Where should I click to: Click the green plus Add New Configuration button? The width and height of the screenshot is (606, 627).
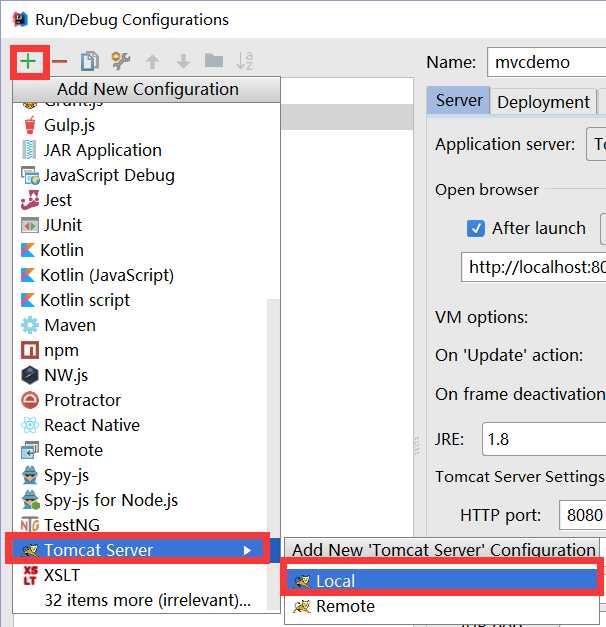point(28,62)
